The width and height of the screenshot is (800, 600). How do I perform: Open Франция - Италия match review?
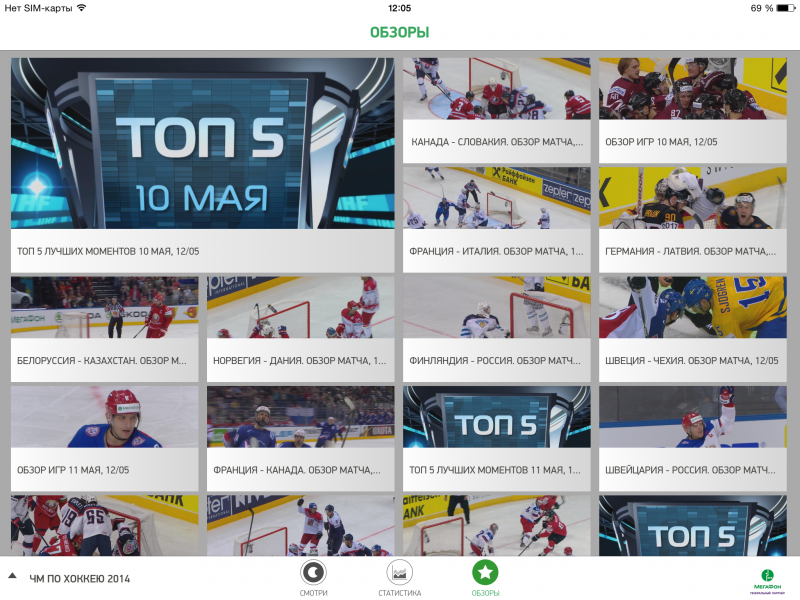pos(496,219)
